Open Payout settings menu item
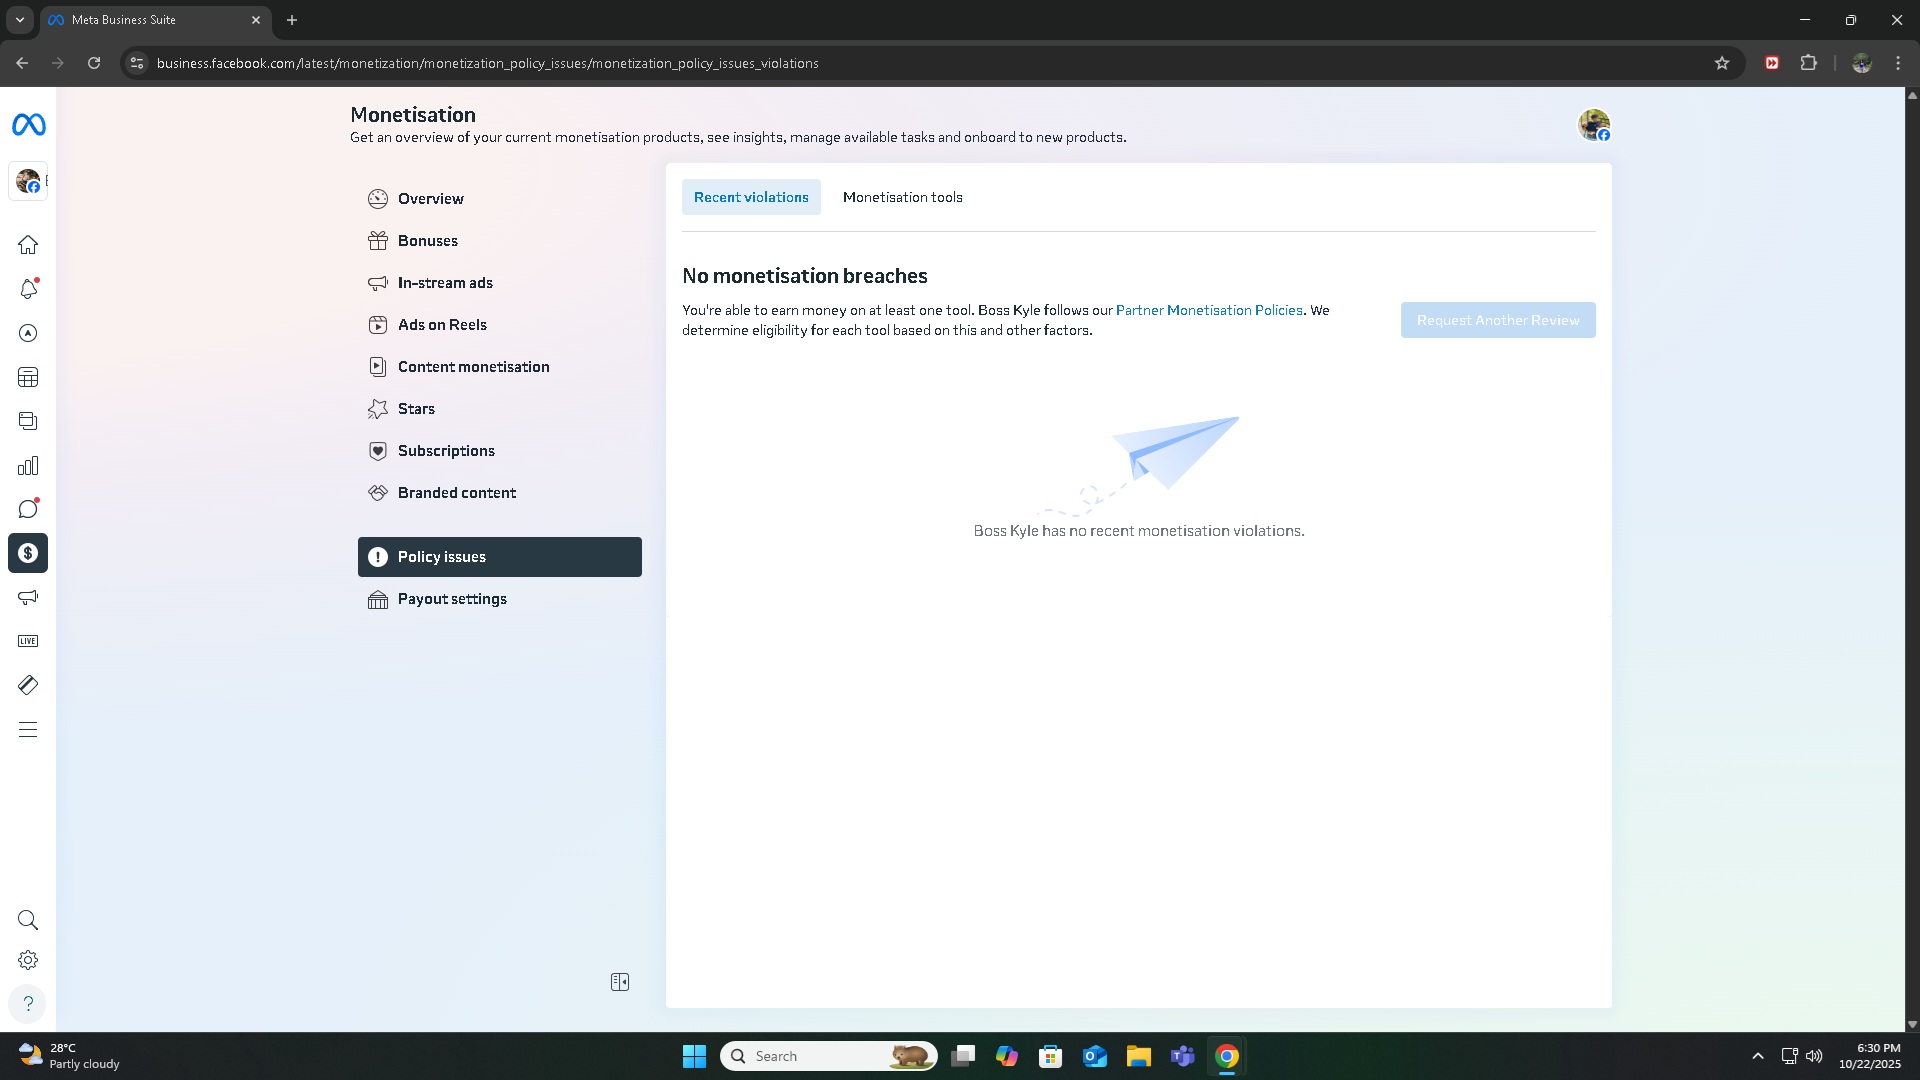The image size is (1920, 1080). (x=452, y=599)
